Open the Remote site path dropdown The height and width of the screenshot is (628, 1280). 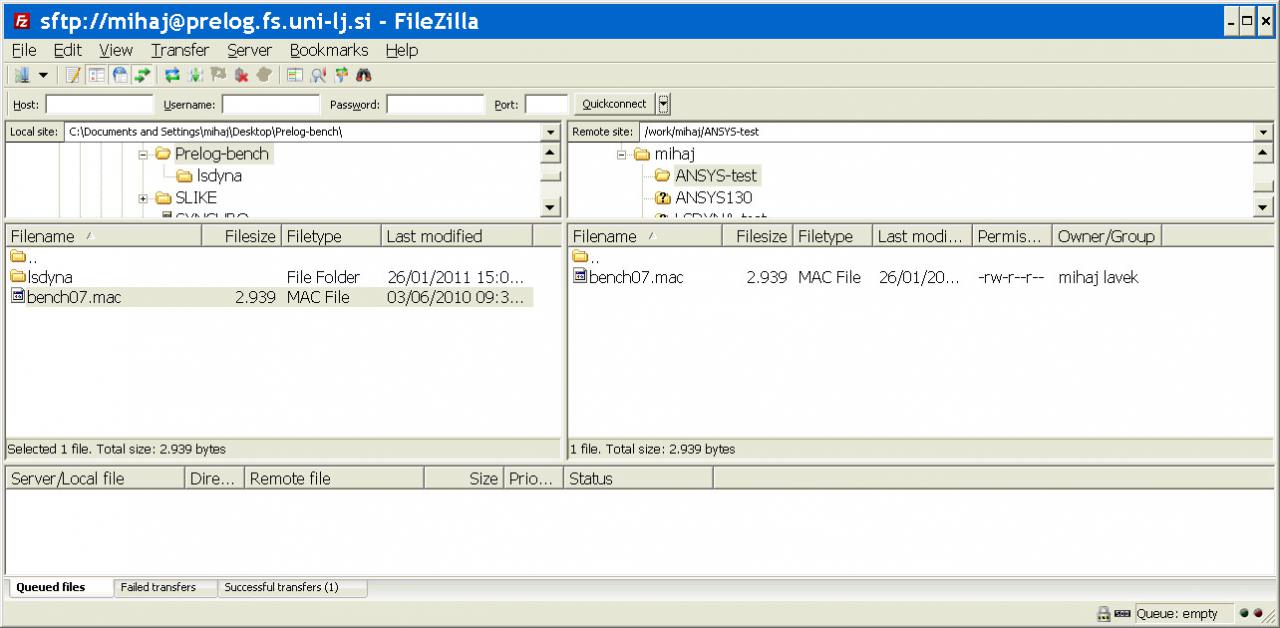pyautogui.click(x=1263, y=132)
